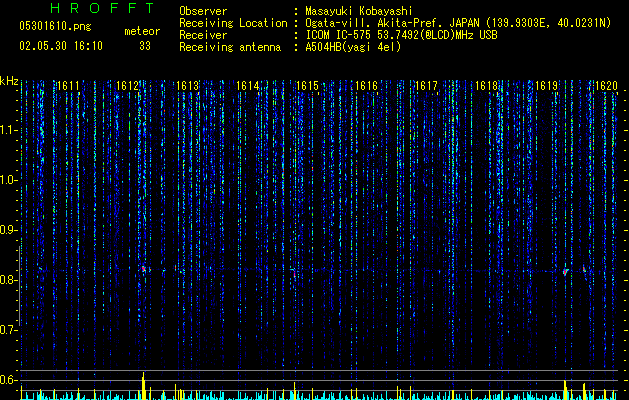Click the 1611 time marker

(68, 86)
